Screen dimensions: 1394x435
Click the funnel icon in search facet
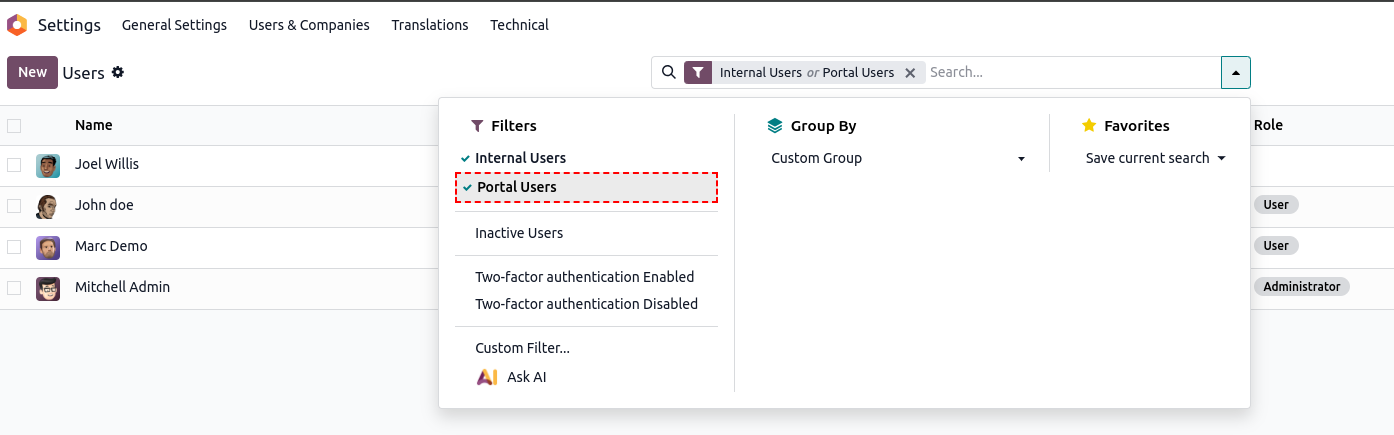tap(698, 73)
